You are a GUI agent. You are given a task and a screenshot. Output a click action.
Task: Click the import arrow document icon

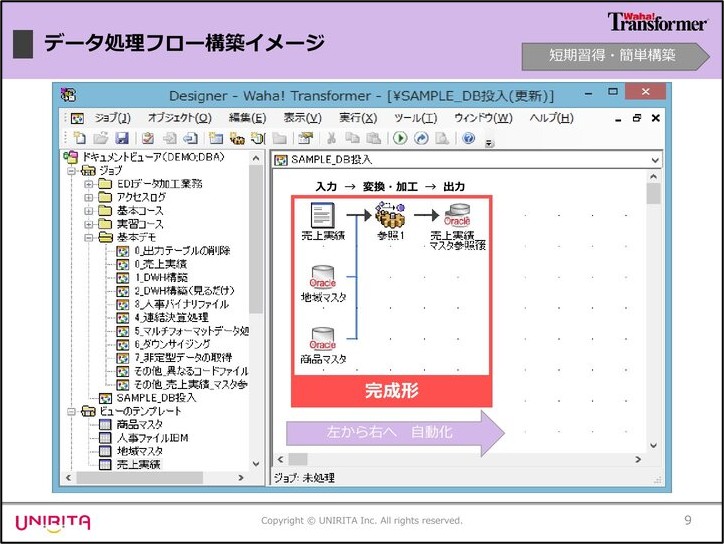(x=169, y=138)
